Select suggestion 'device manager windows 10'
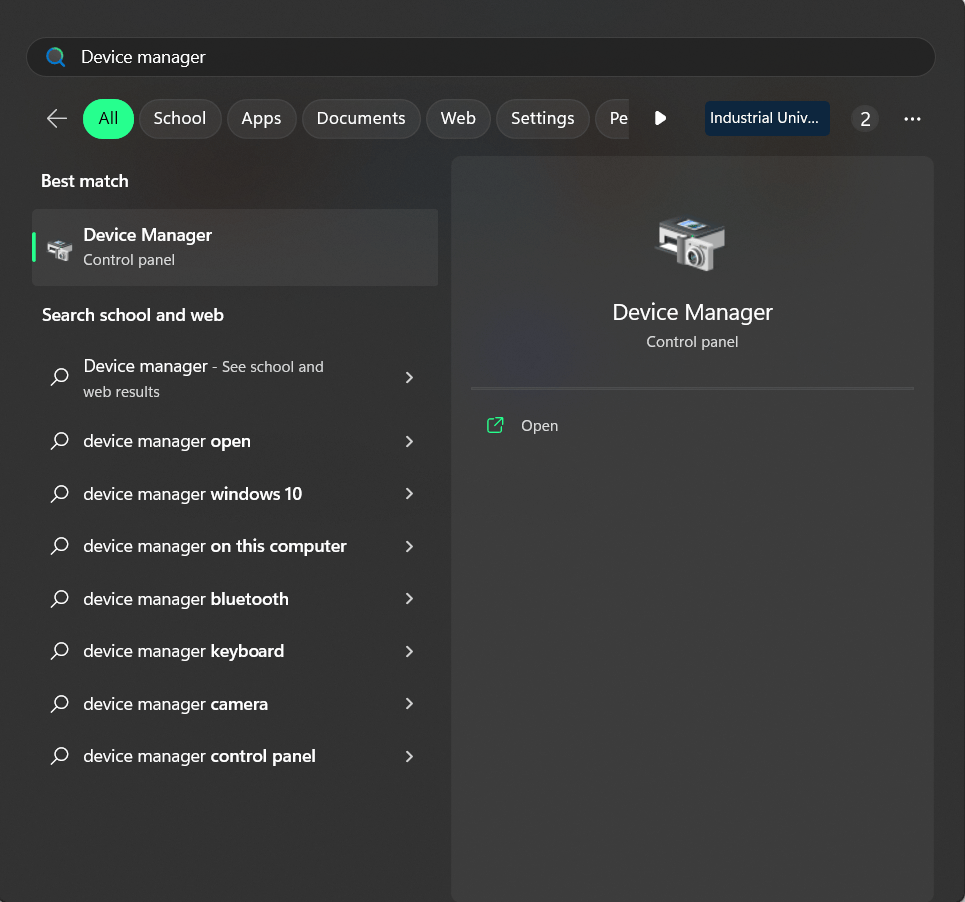 click(235, 493)
